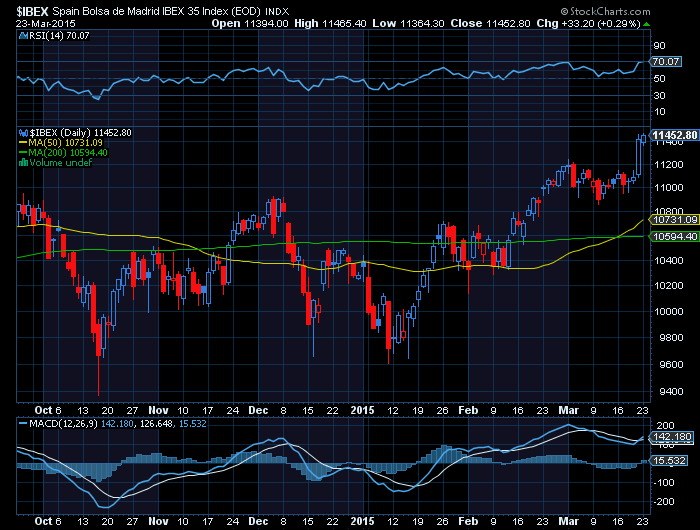Click the 10594.40 MA(200) axis tag
This screenshot has height=530, width=700.
pyautogui.click(x=675, y=237)
